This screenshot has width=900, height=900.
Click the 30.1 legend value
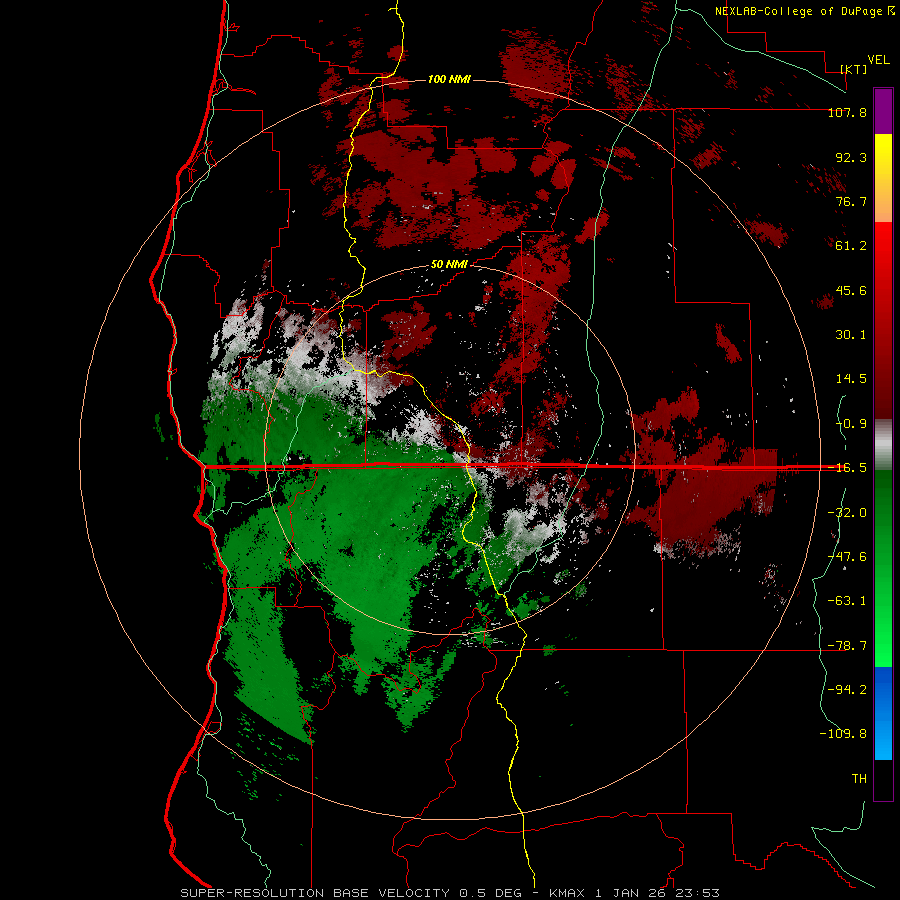pyautogui.click(x=851, y=335)
